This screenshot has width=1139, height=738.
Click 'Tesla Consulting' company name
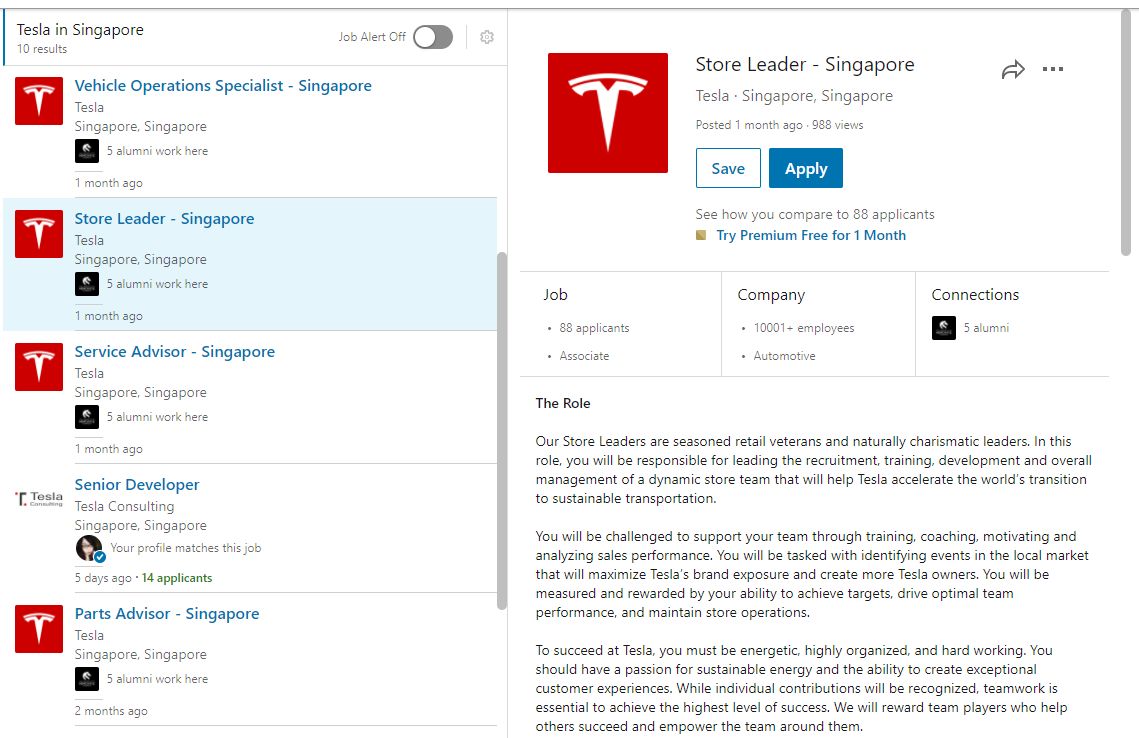124,506
